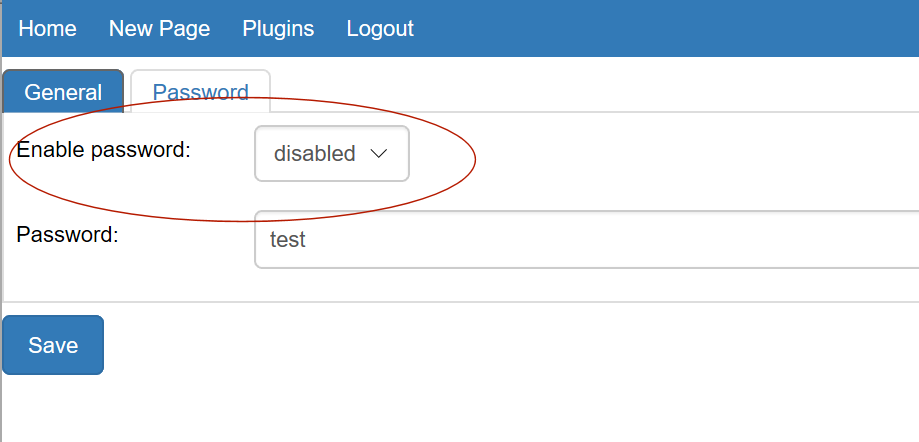Switch to the General tab
The height and width of the screenshot is (442, 919).
[x=63, y=92]
